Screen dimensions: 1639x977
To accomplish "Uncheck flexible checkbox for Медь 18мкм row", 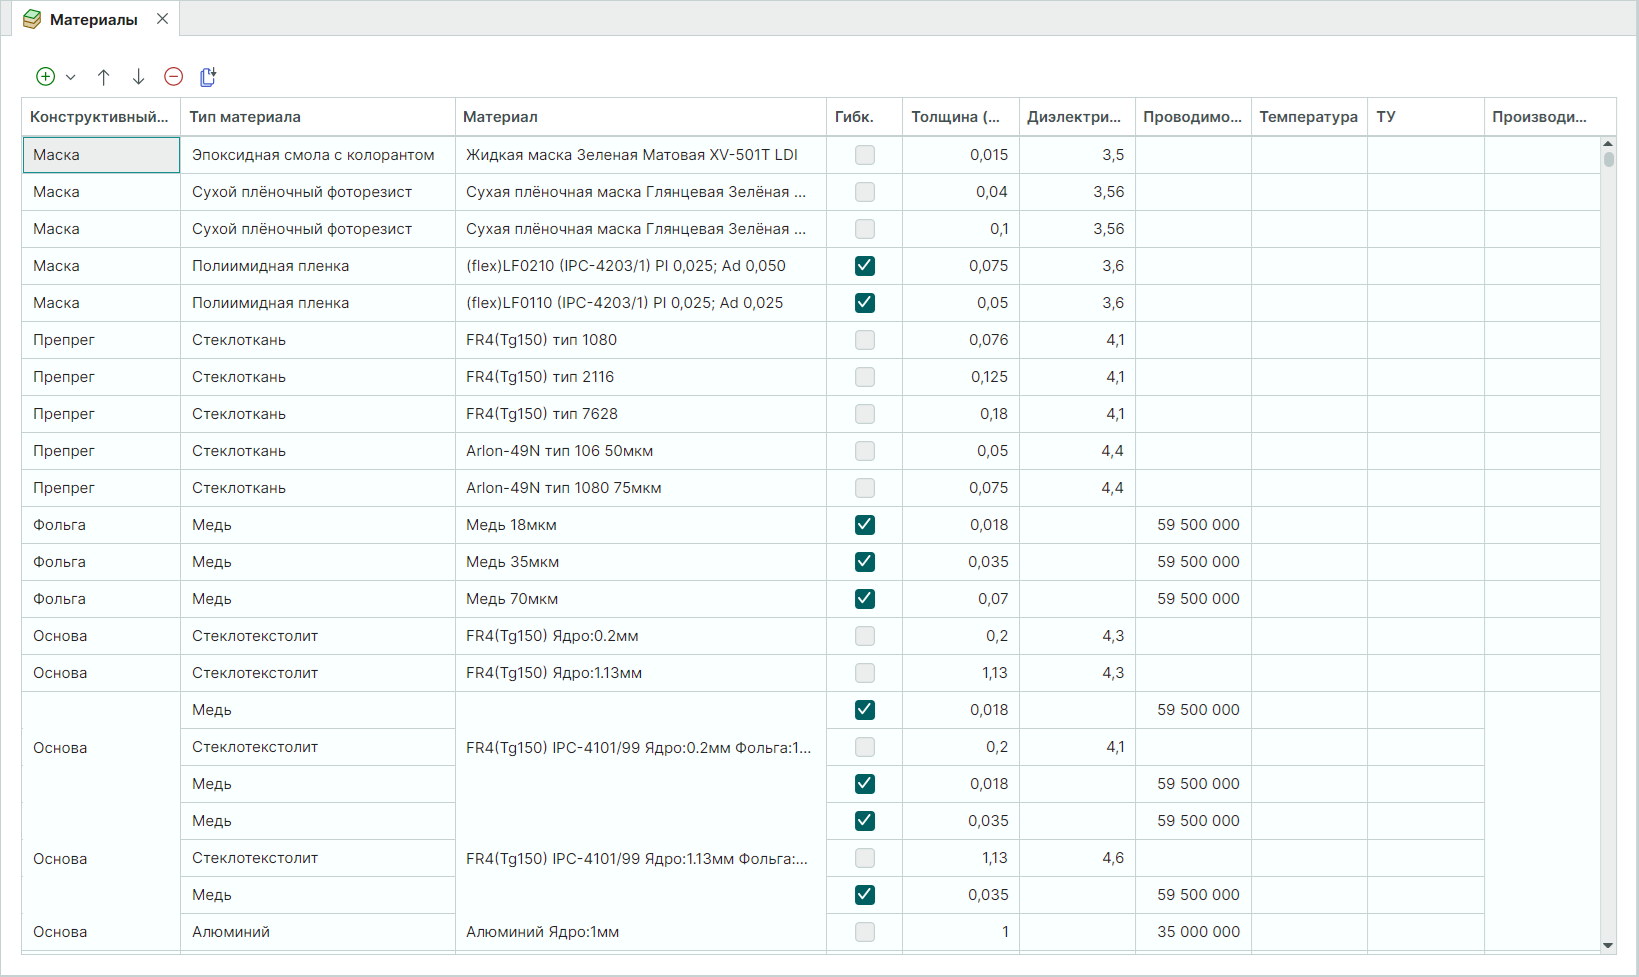I will coord(865,525).
